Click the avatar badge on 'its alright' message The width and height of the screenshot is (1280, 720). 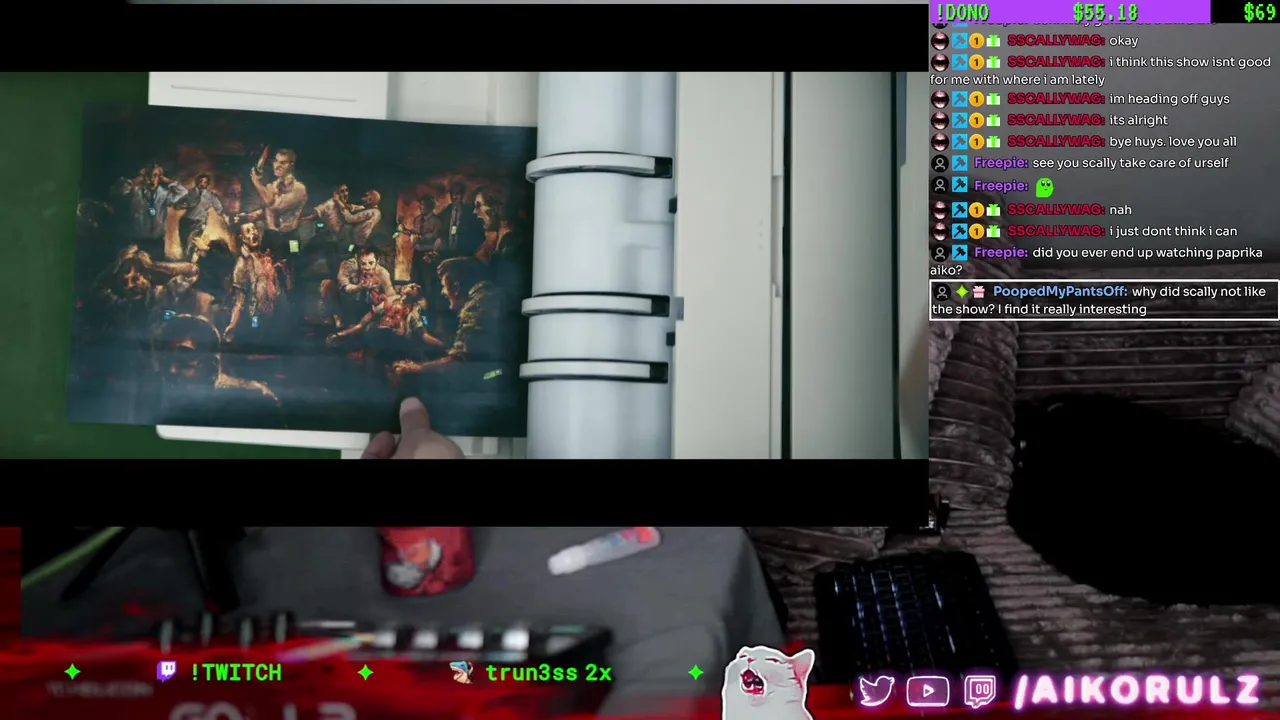coord(939,120)
